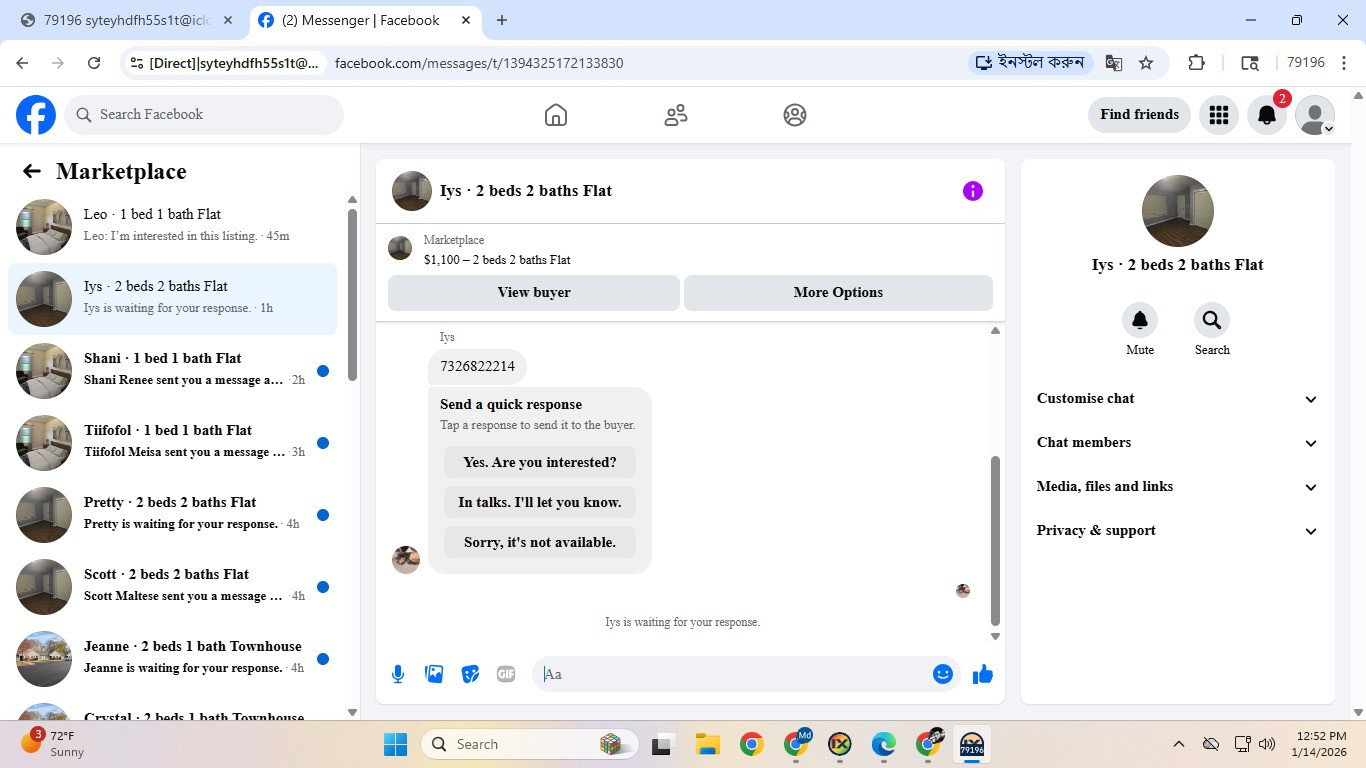1366x768 pixels.
Task: Open Tiifofol · 1 bed 1 bath Flat chat
Action: click(x=173, y=442)
